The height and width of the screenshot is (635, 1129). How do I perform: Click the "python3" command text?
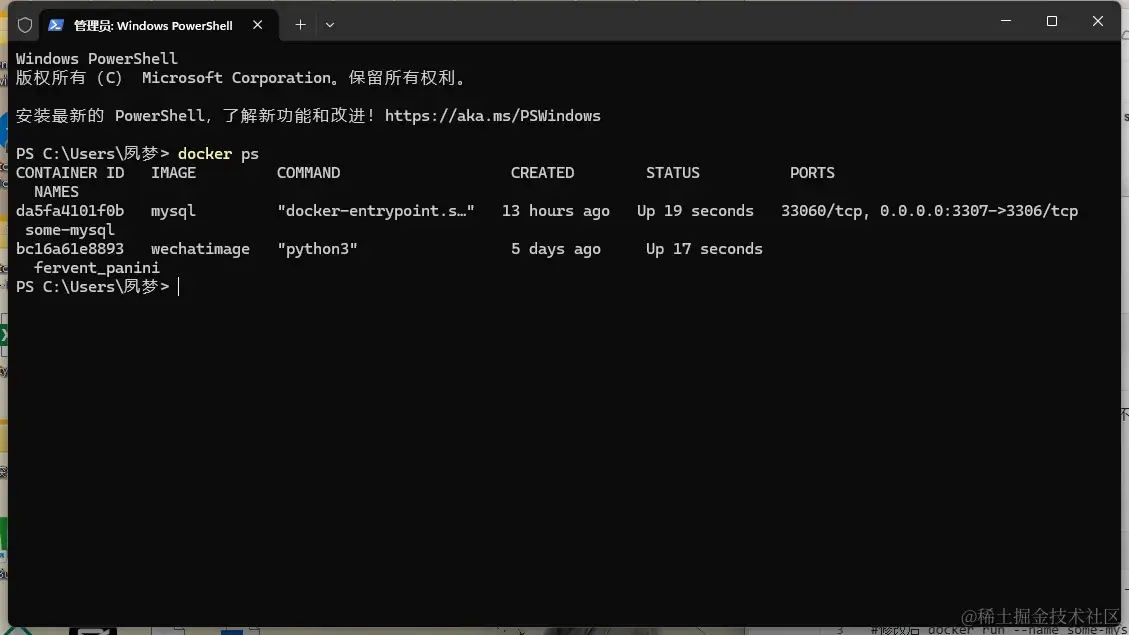(x=318, y=249)
